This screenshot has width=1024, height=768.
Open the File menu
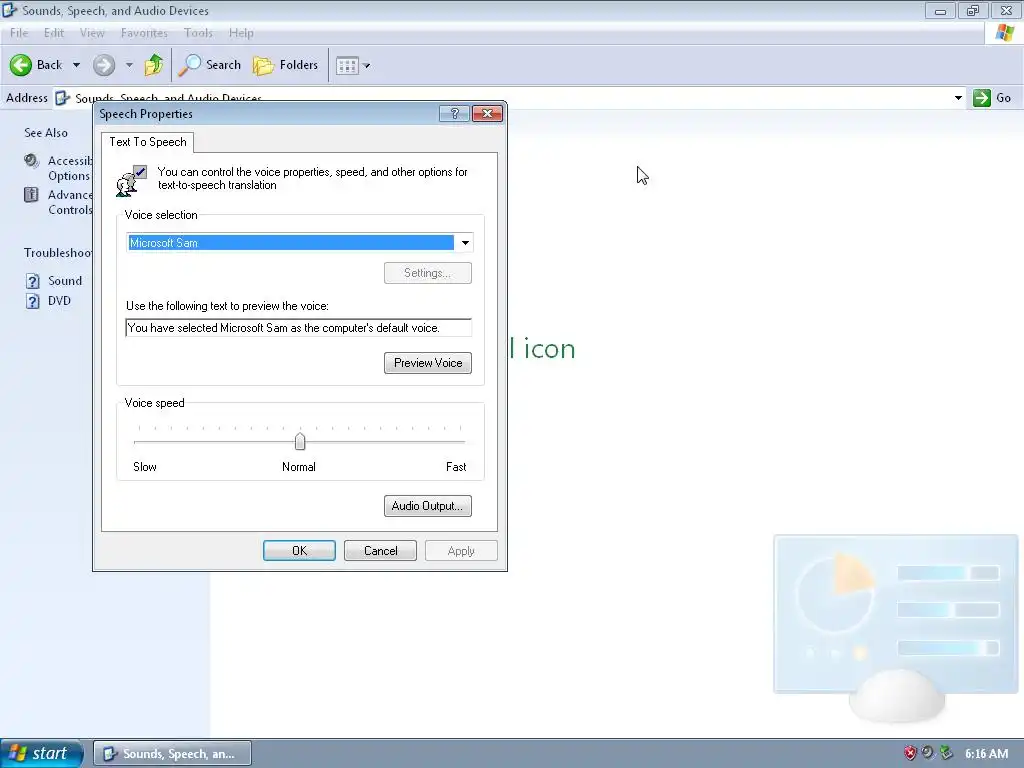tap(19, 33)
